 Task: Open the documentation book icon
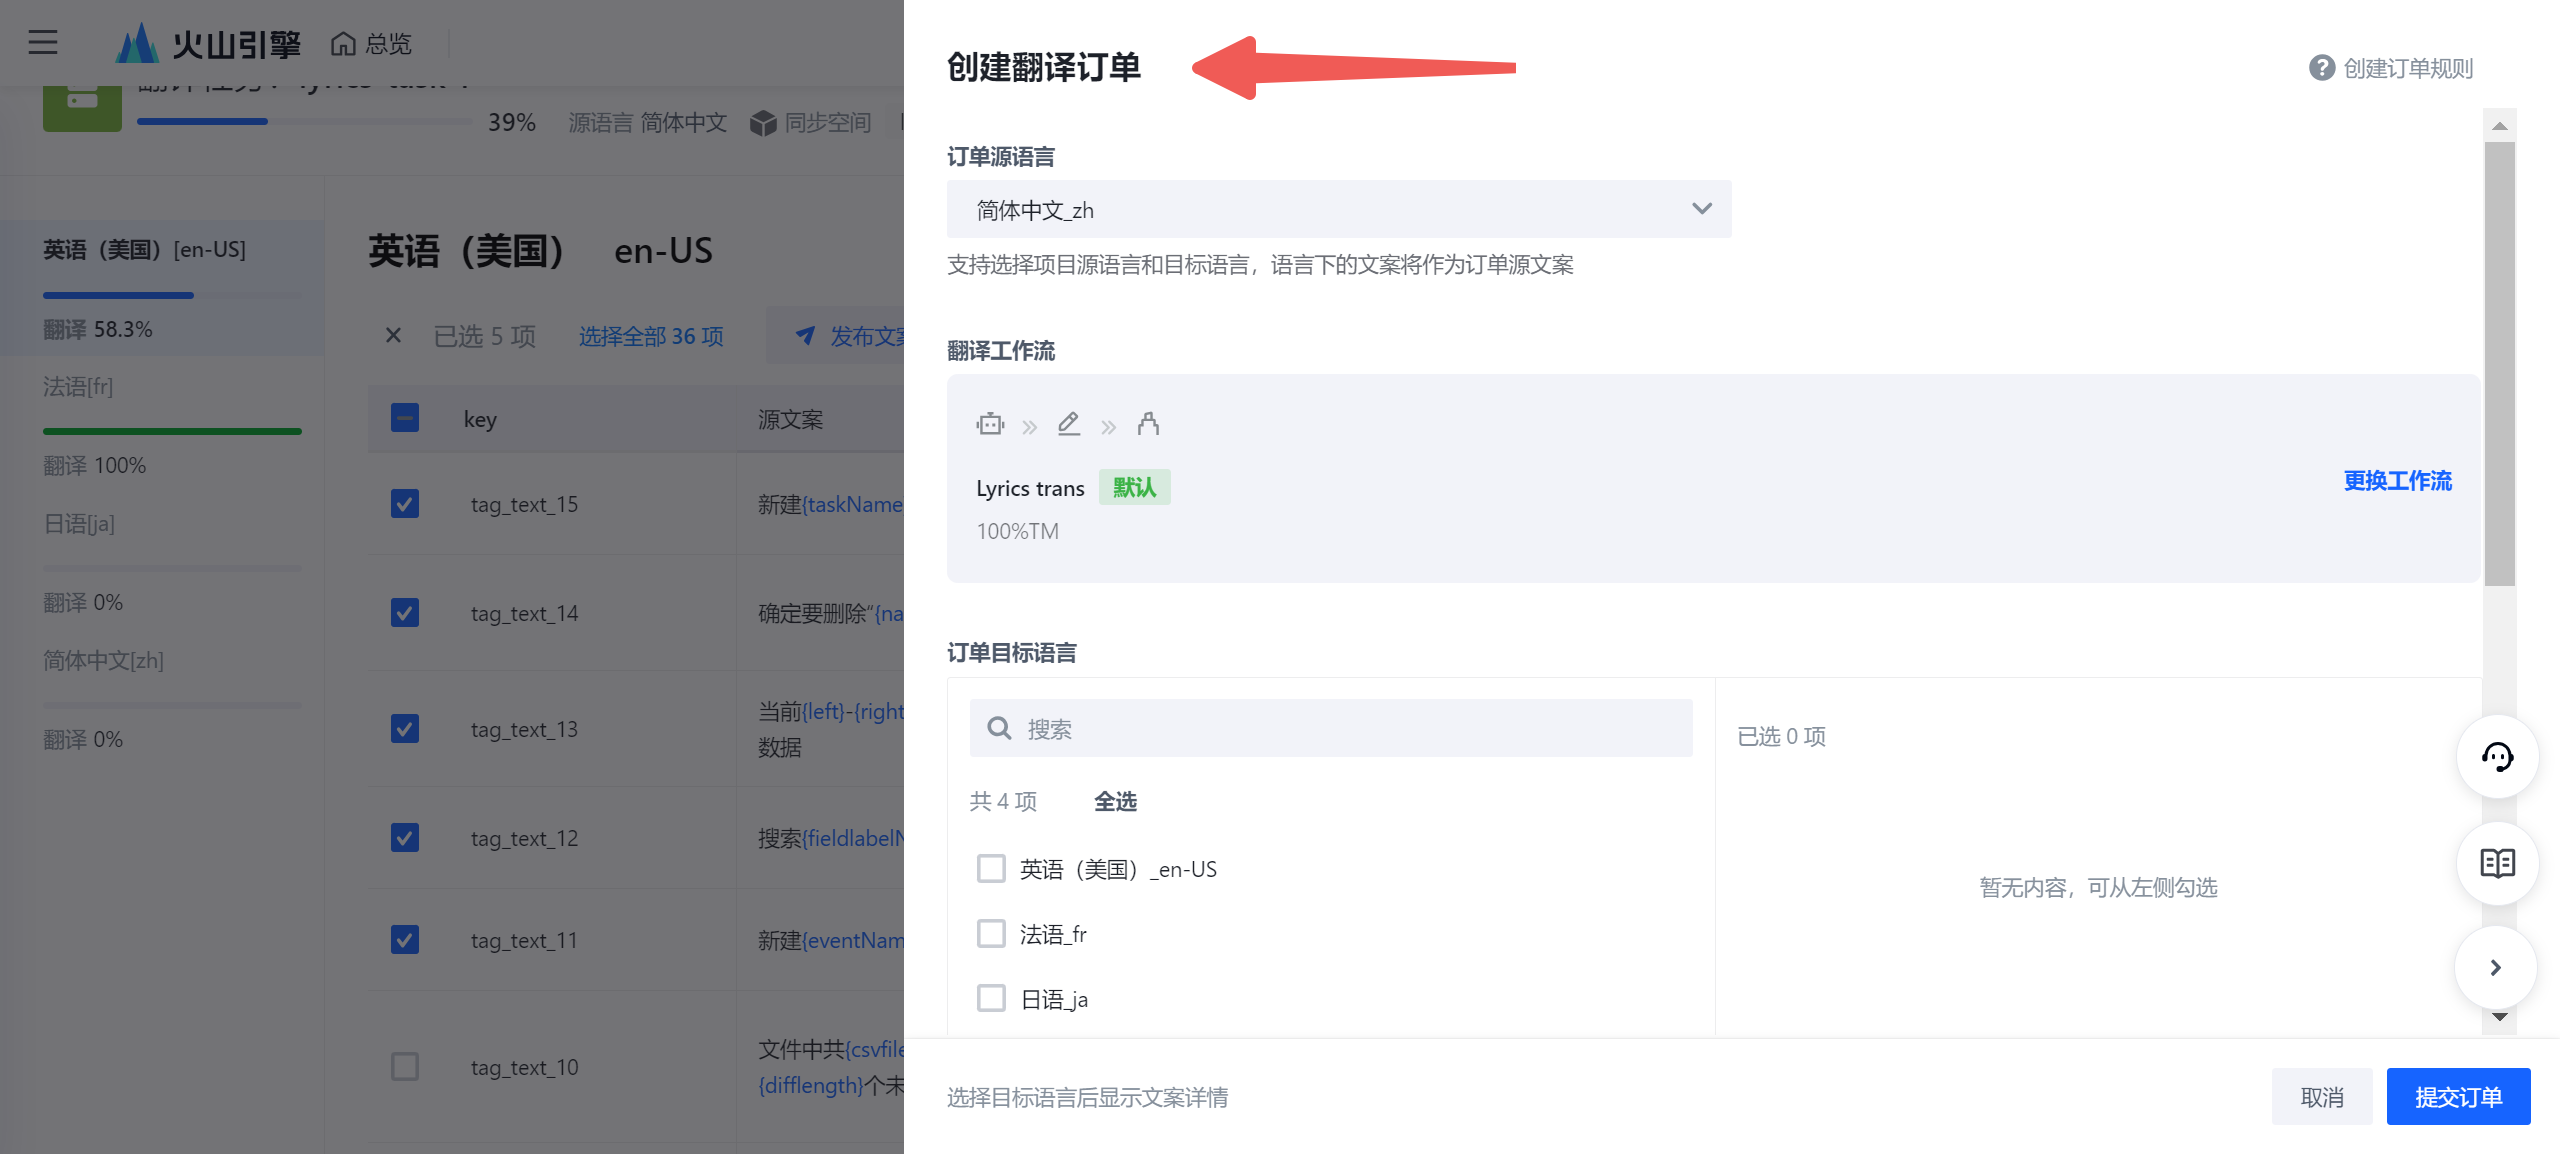coord(2497,863)
